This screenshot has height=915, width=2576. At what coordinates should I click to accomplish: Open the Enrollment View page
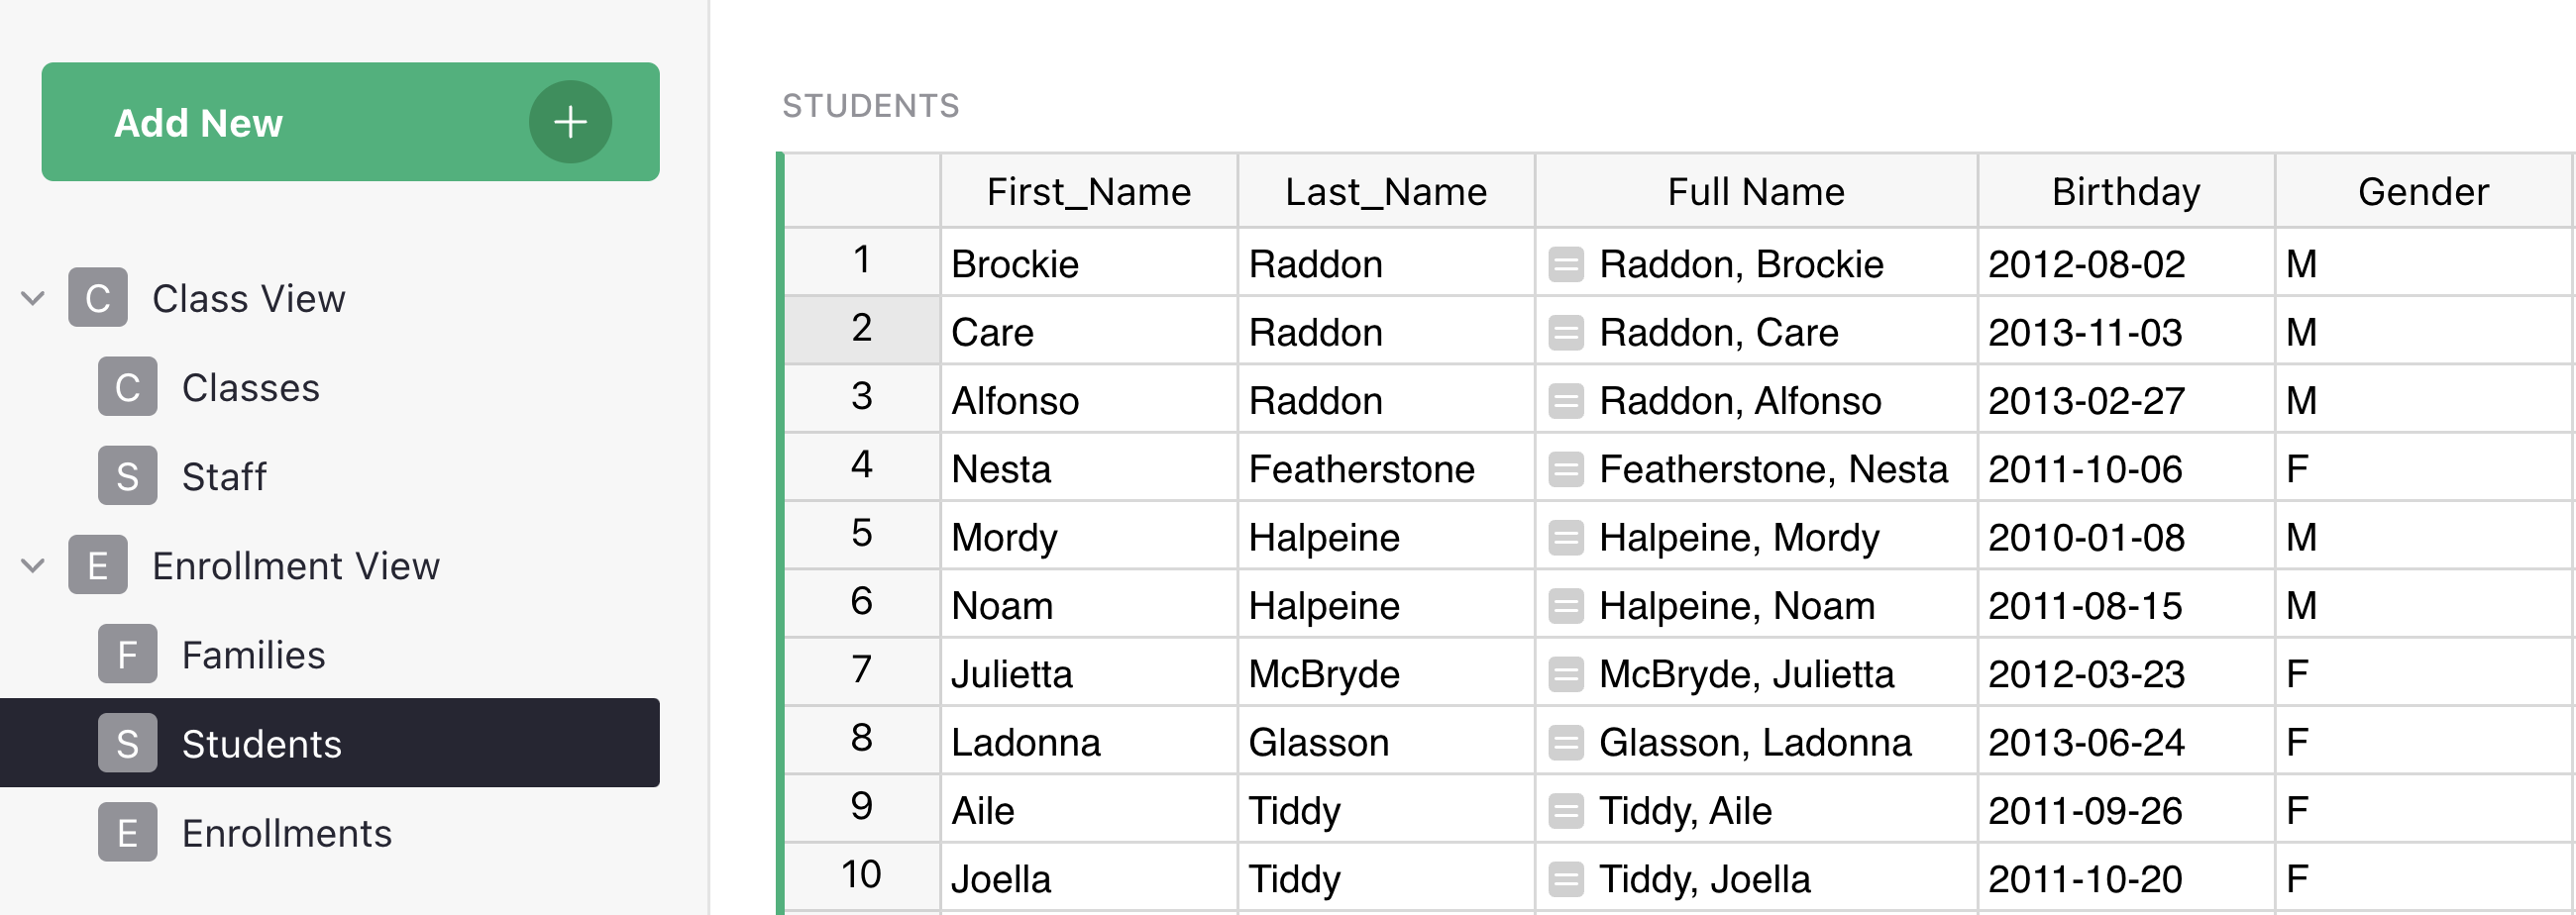295,566
